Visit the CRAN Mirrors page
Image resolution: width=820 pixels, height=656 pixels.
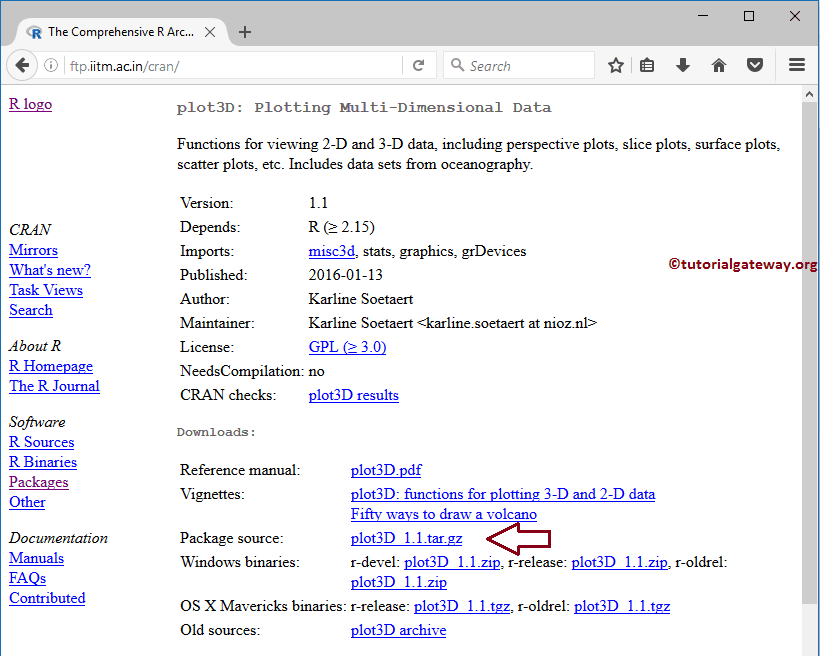33,250
